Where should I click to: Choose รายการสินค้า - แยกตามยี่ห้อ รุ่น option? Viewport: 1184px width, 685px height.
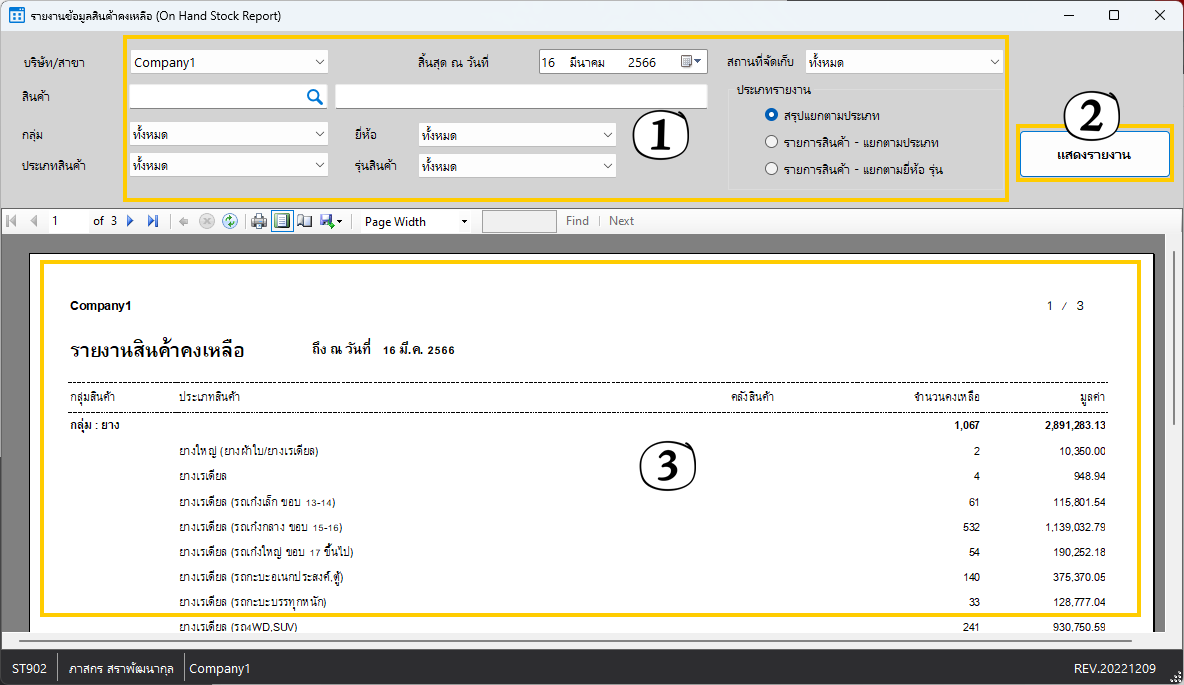[771, 169]
